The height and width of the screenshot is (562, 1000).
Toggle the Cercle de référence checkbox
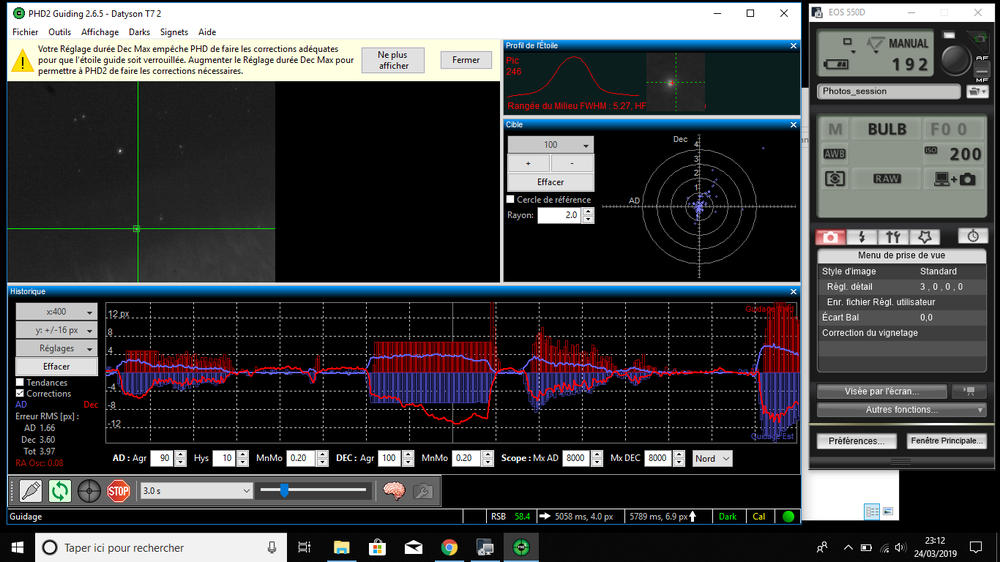[x=512, y=200]
